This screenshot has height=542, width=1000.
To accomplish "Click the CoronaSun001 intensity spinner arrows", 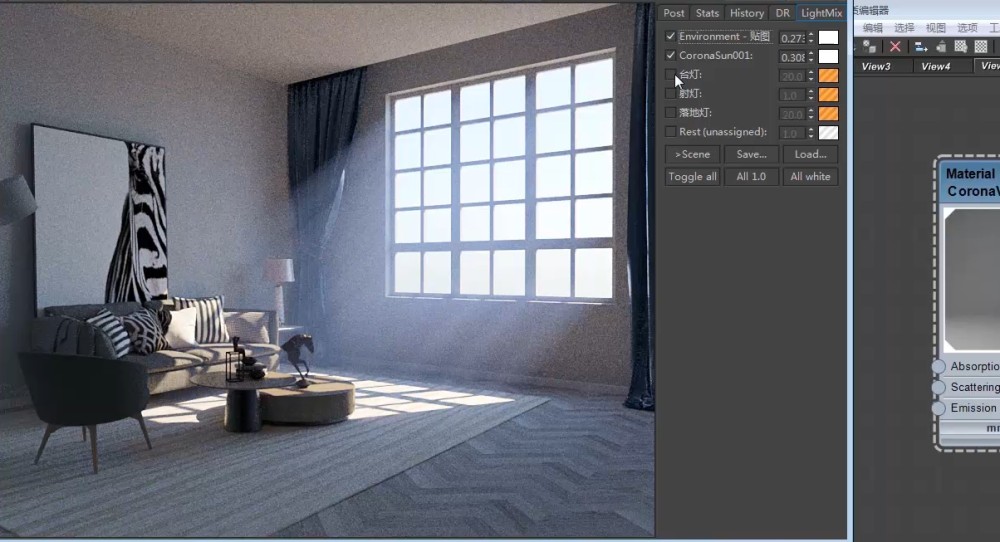I will coord(811,57).
